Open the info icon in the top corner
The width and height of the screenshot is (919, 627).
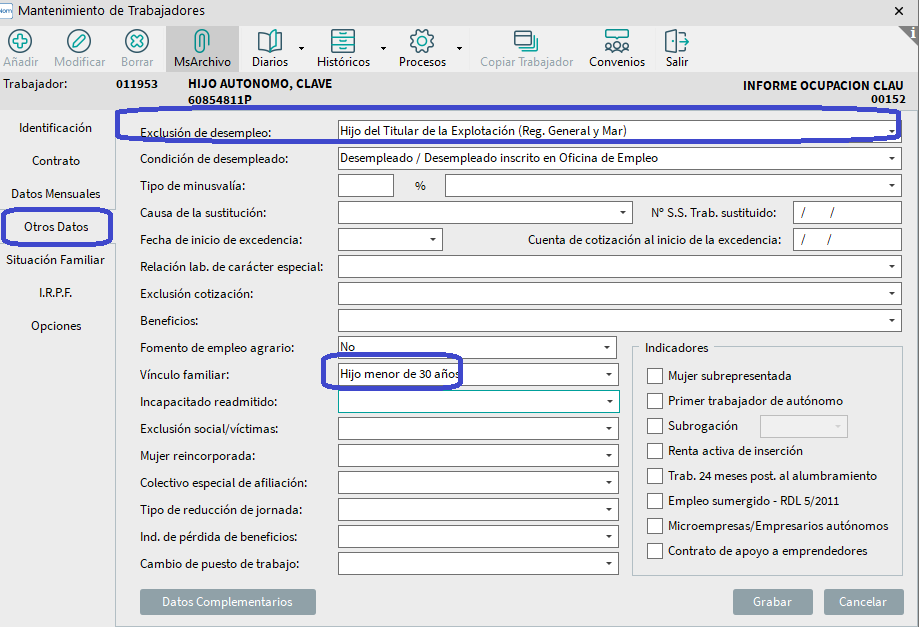pyautogui.click(x=912, y=33)
